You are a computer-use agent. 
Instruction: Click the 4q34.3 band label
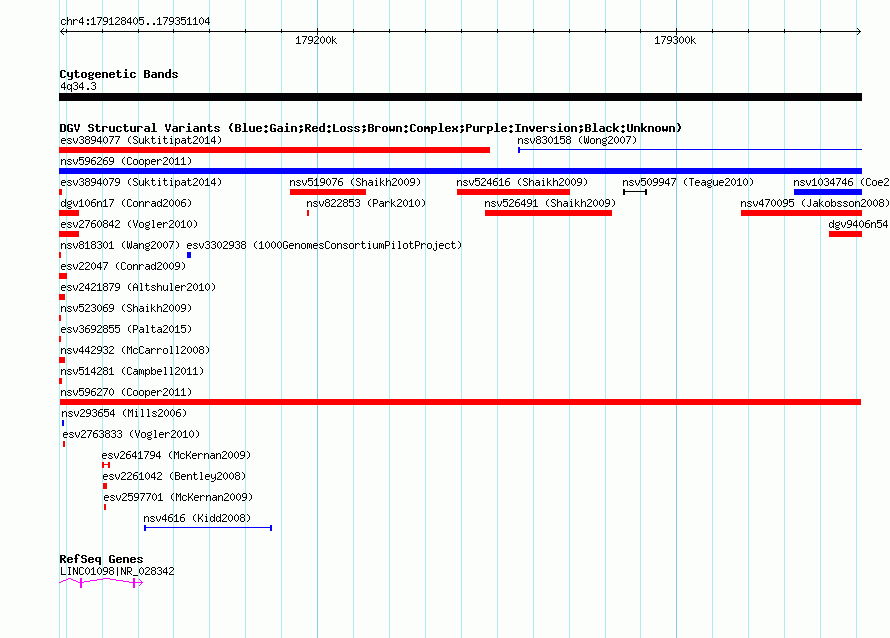(x=78, y=86)
